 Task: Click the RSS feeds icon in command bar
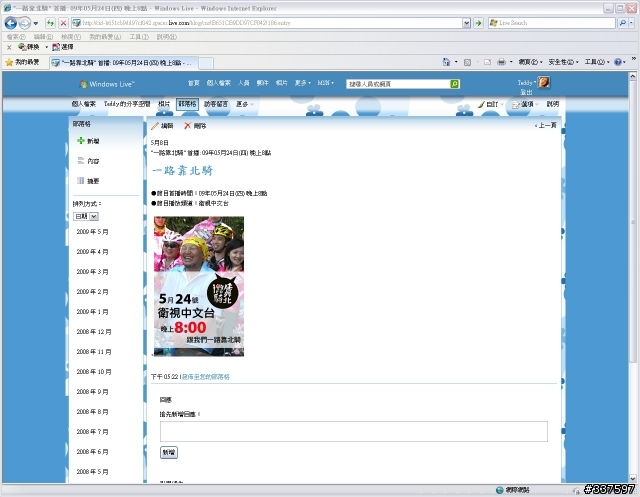click(x=467, y=62)
